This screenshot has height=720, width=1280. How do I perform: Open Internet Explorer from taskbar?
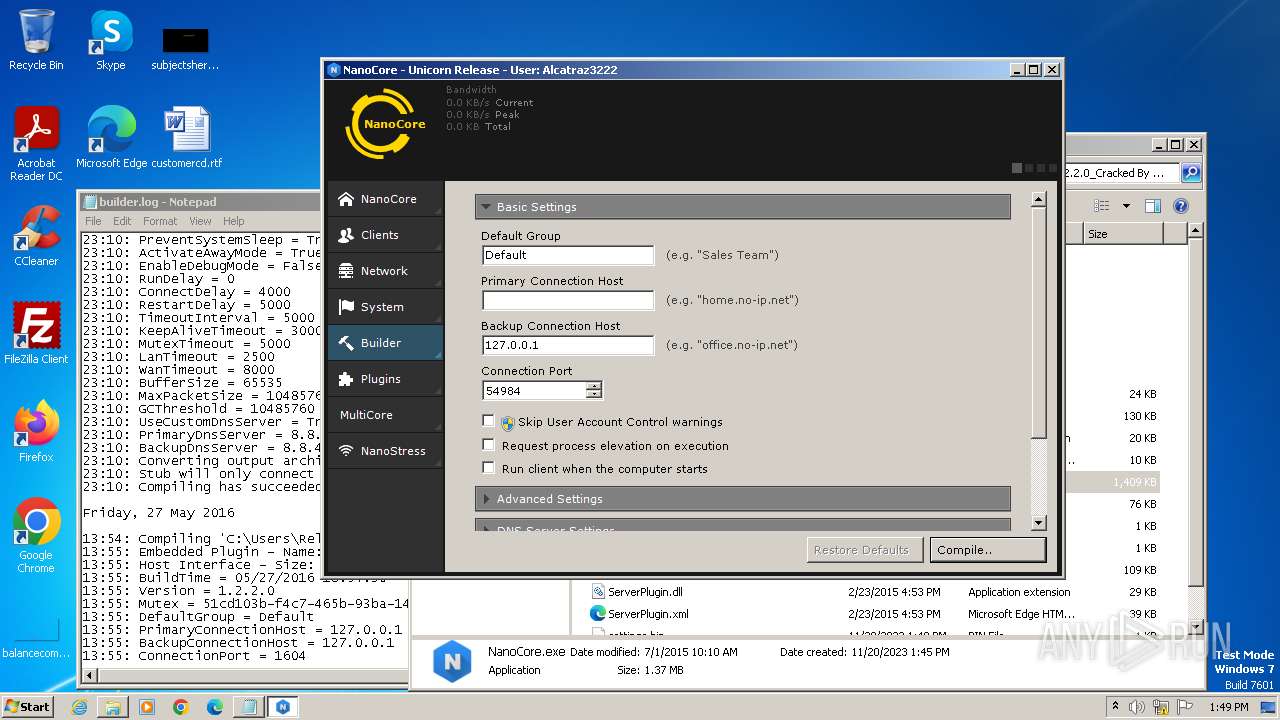[x=79, y=707]
